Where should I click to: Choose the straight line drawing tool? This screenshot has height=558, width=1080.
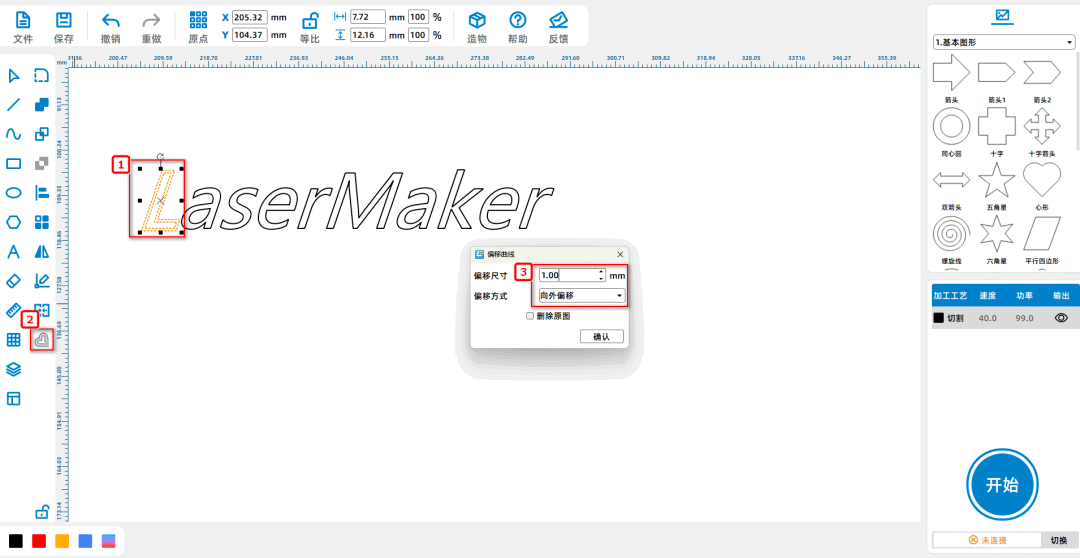coord(14,105)
